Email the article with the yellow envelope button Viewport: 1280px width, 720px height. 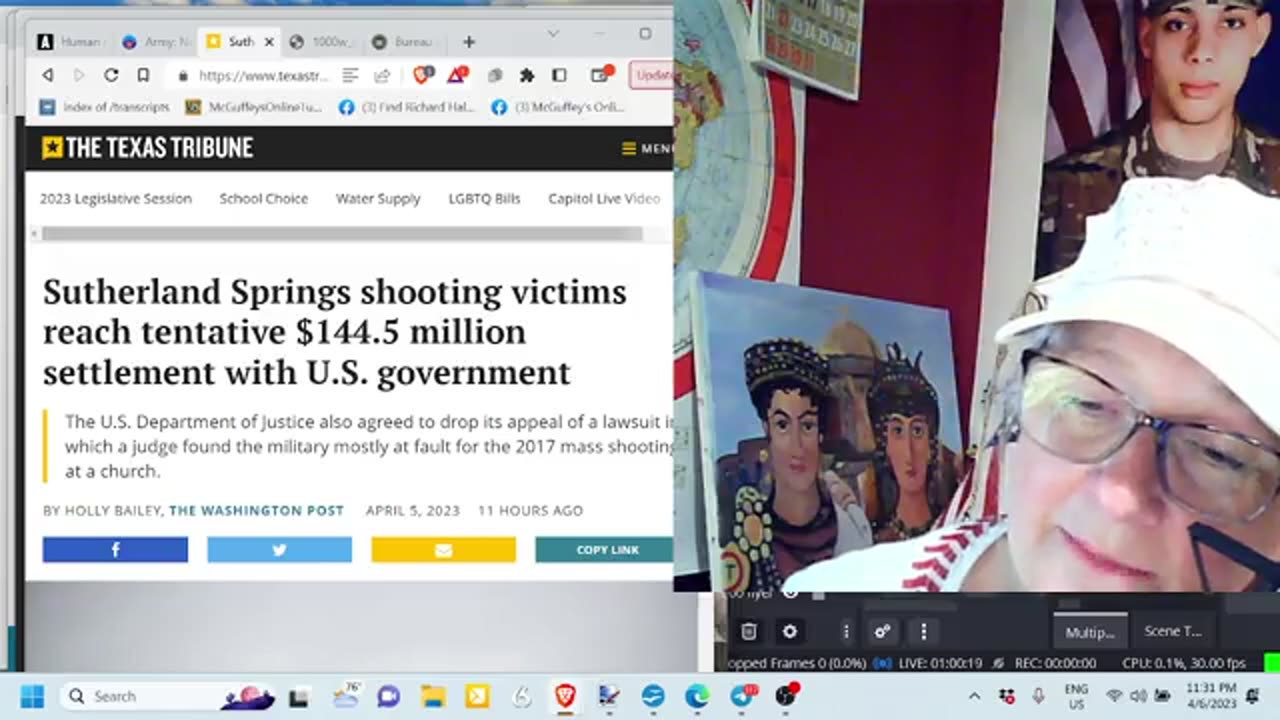[x=443, y=549]
